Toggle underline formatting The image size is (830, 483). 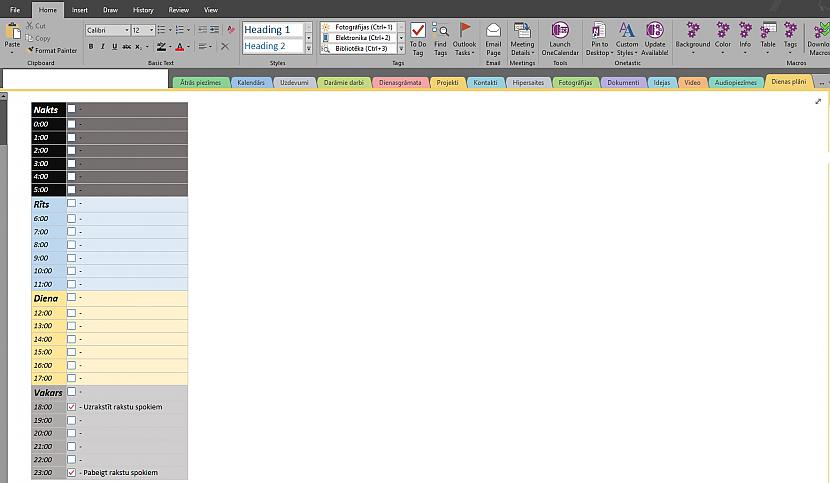(x=114, y=47)
